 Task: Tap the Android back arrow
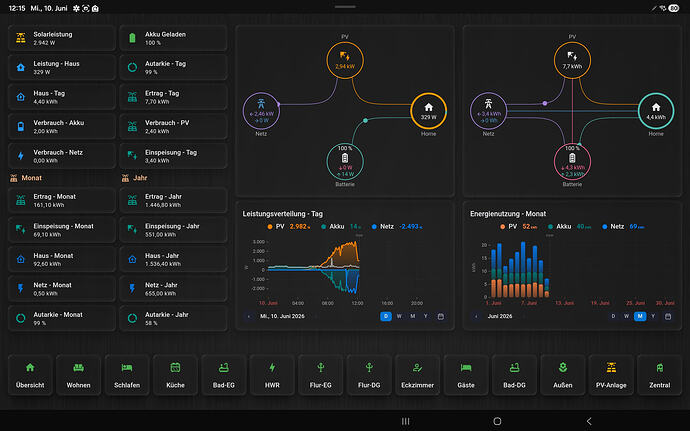(x=589, y=421)
